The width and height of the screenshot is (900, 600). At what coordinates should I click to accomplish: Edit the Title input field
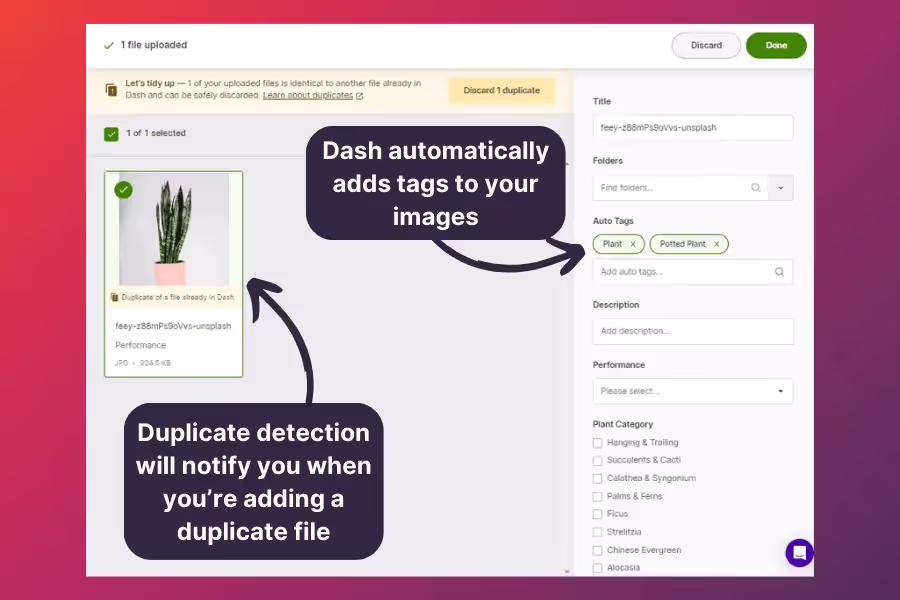pos(693,127)
